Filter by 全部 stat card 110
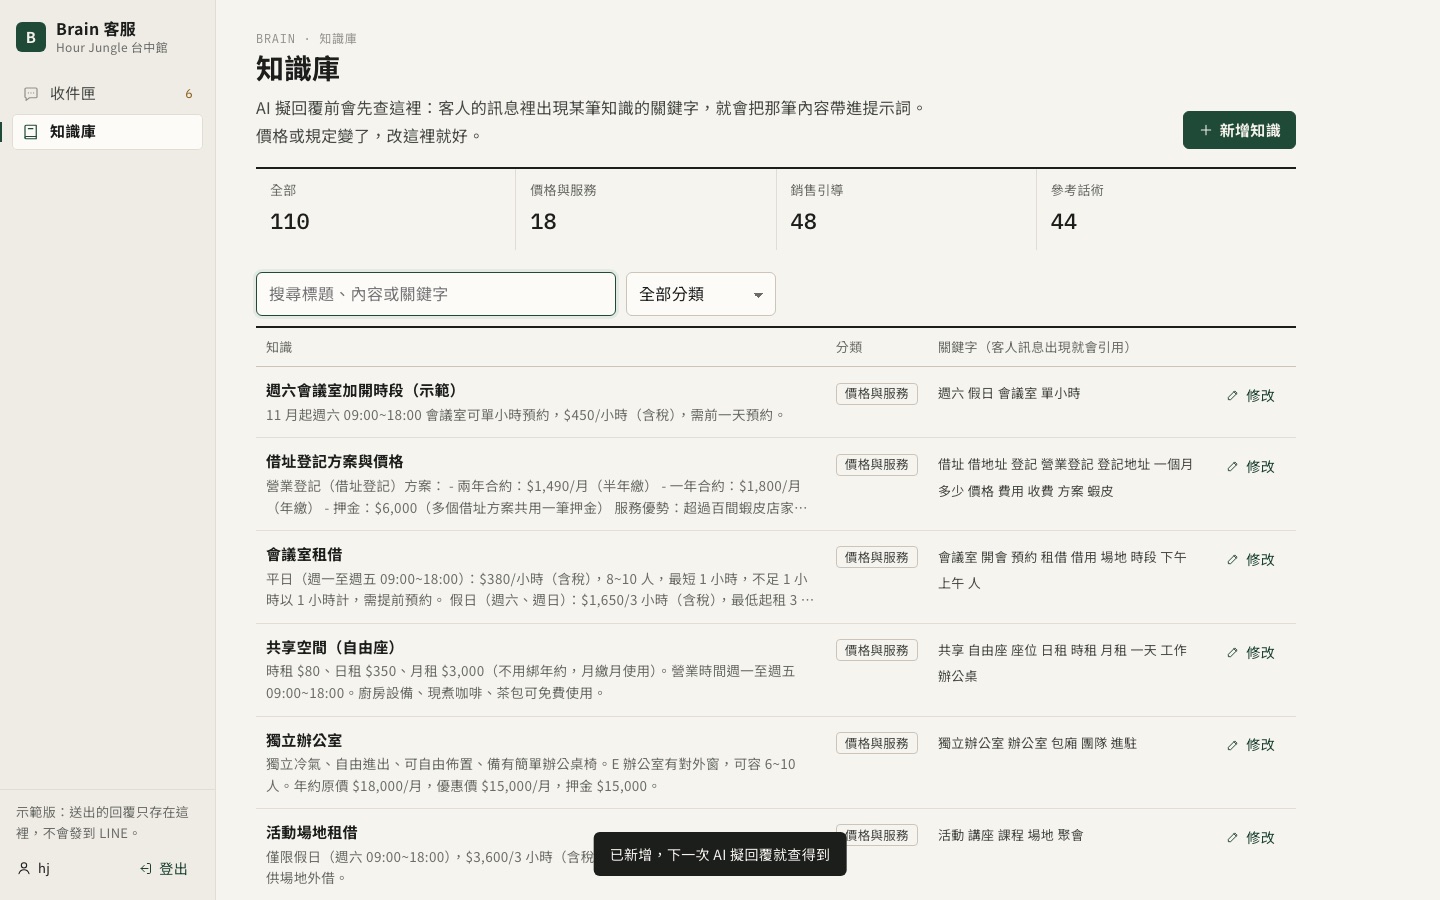1440x900 pixels. click(386, 209)
